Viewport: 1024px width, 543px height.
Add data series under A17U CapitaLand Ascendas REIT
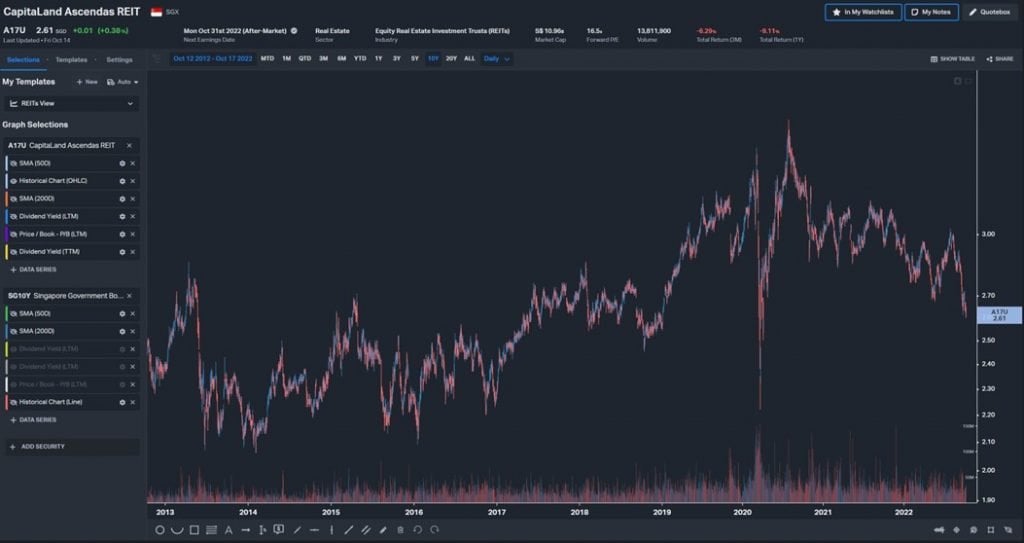coord(33,270)
